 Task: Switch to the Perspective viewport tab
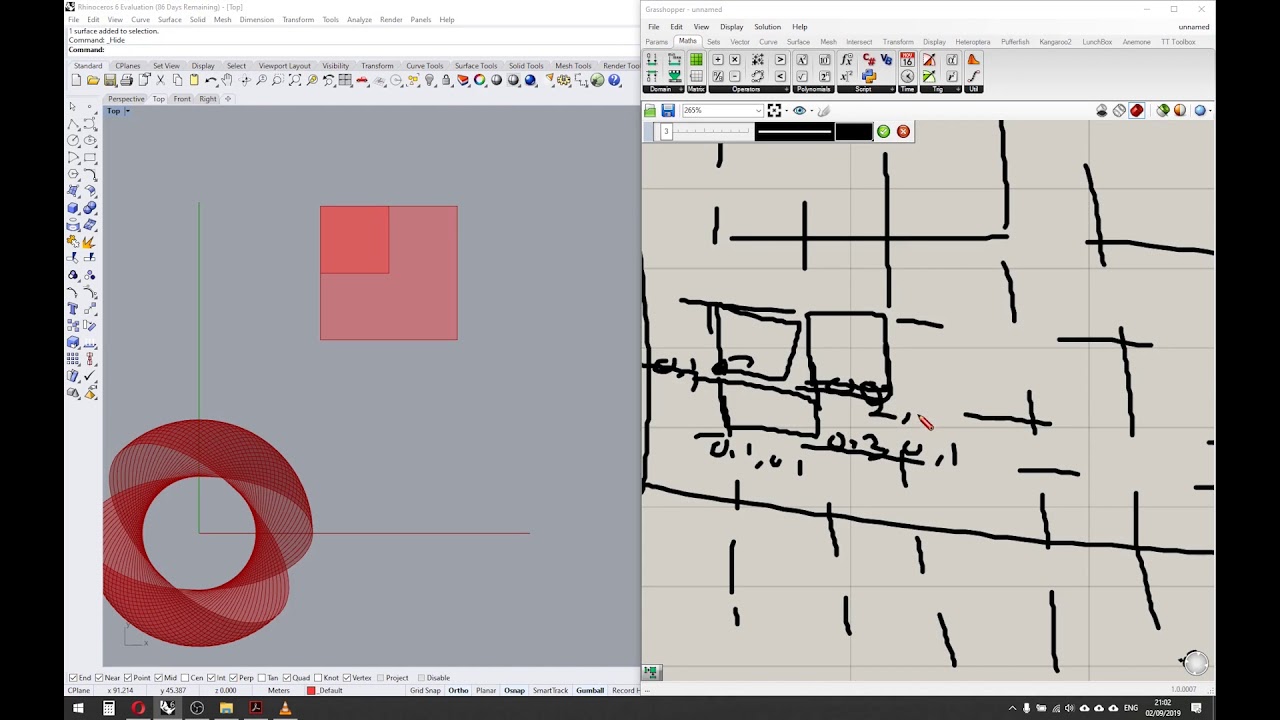coord(126,99)
